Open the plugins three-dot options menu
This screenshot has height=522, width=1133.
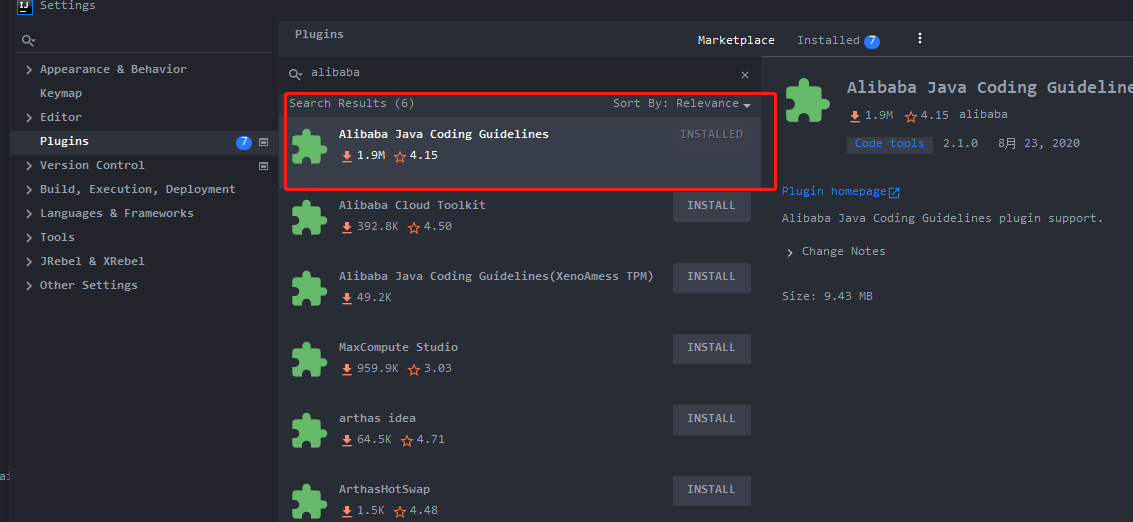tap(920, 38)
